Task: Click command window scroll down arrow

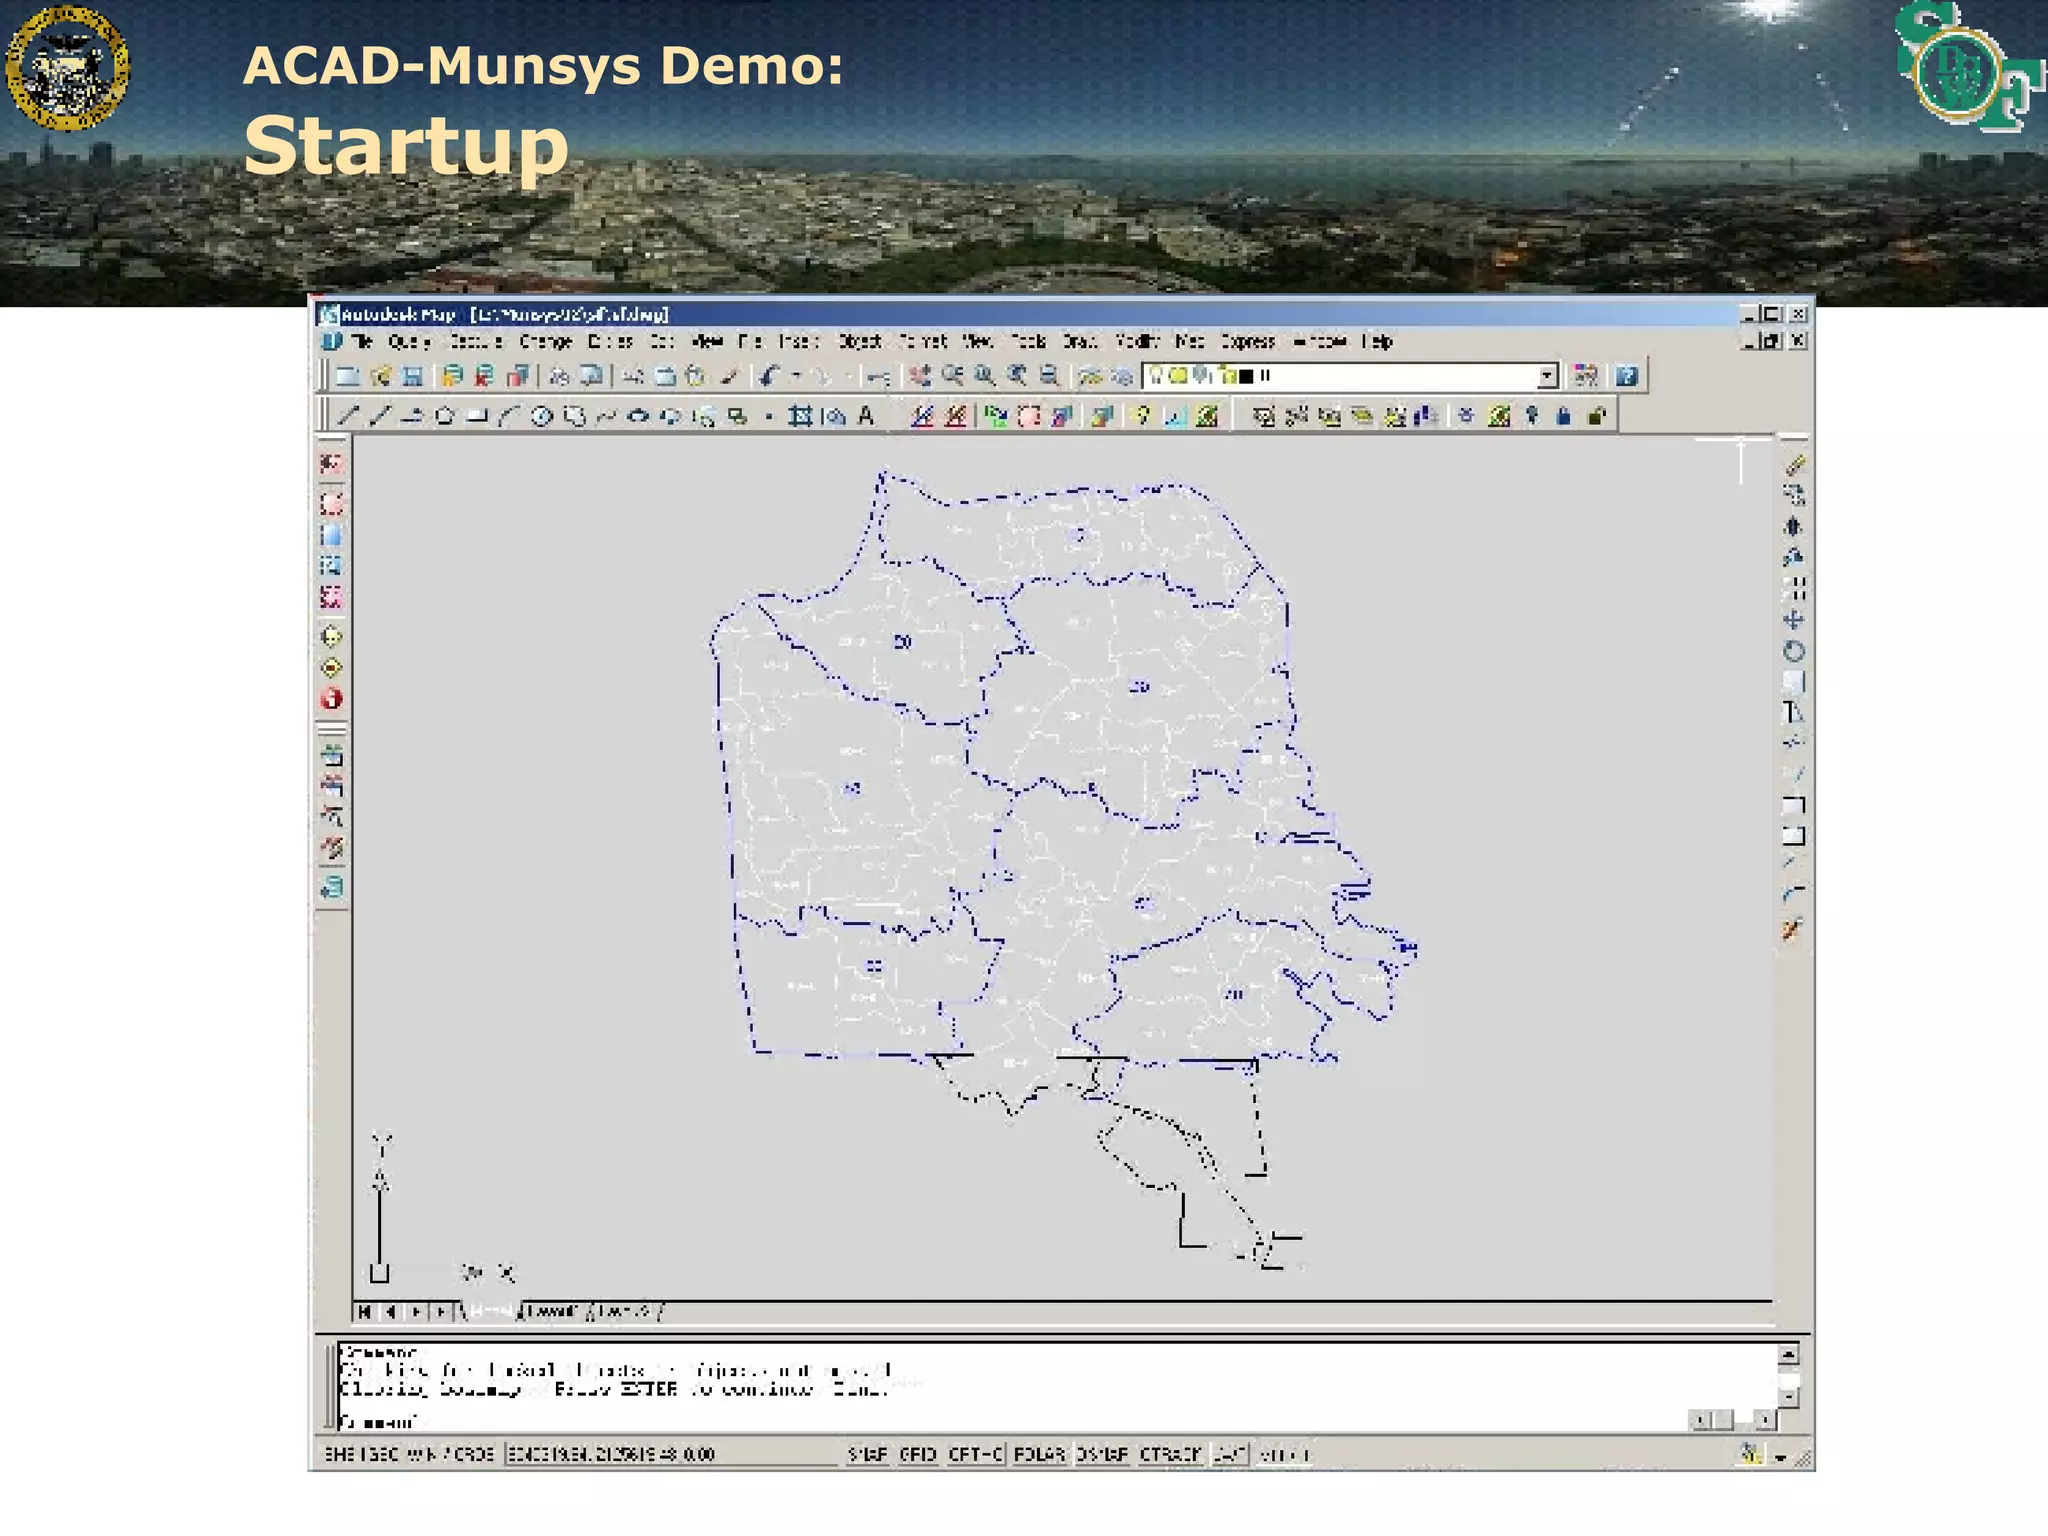Action: (1789, 1396)
